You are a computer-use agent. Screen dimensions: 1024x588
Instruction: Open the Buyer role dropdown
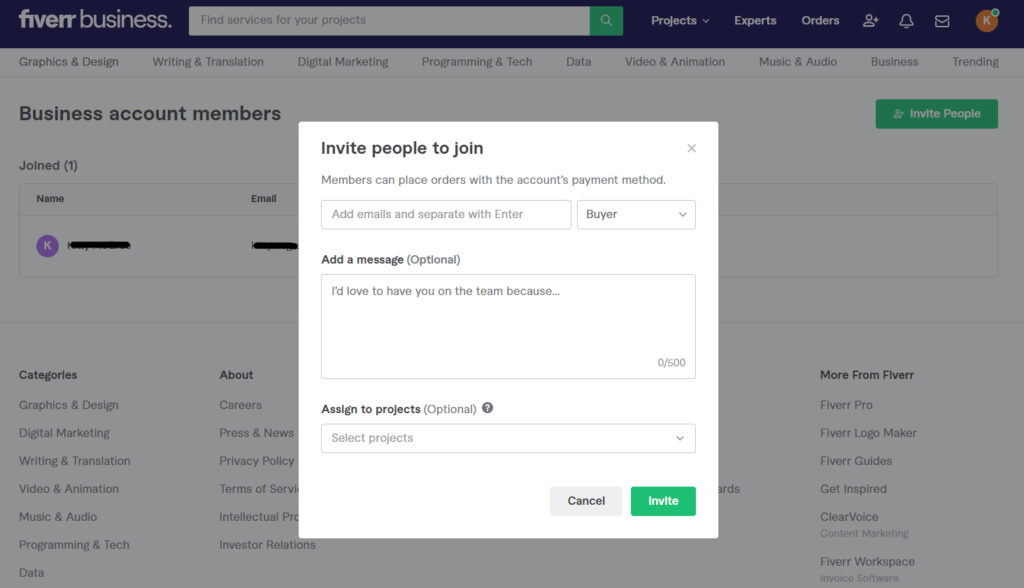[636, 214]
